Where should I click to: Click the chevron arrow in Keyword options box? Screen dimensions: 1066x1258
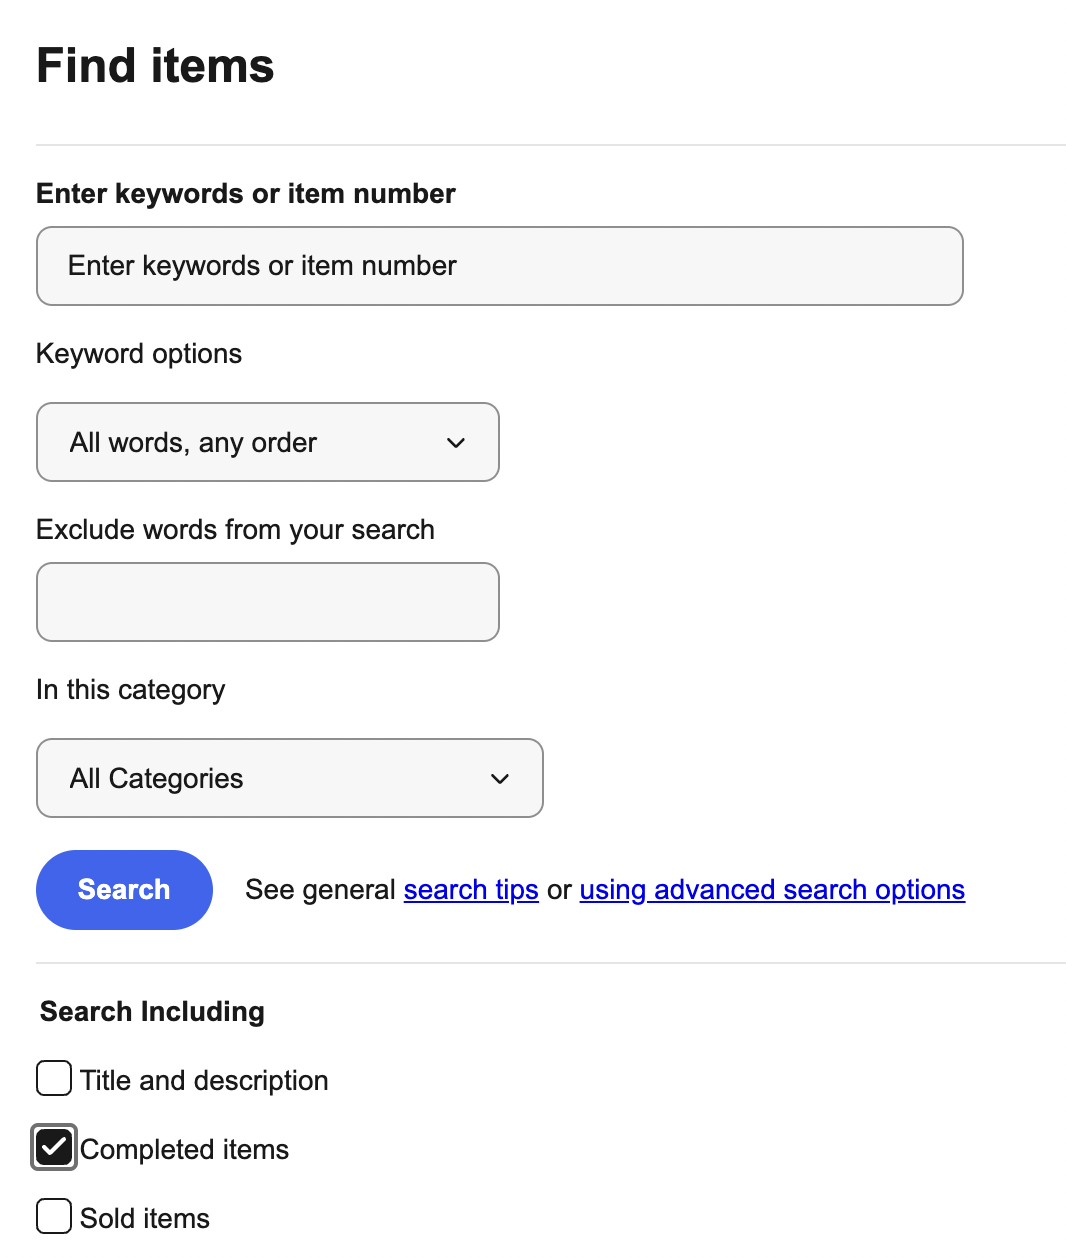tap(456, 443)
